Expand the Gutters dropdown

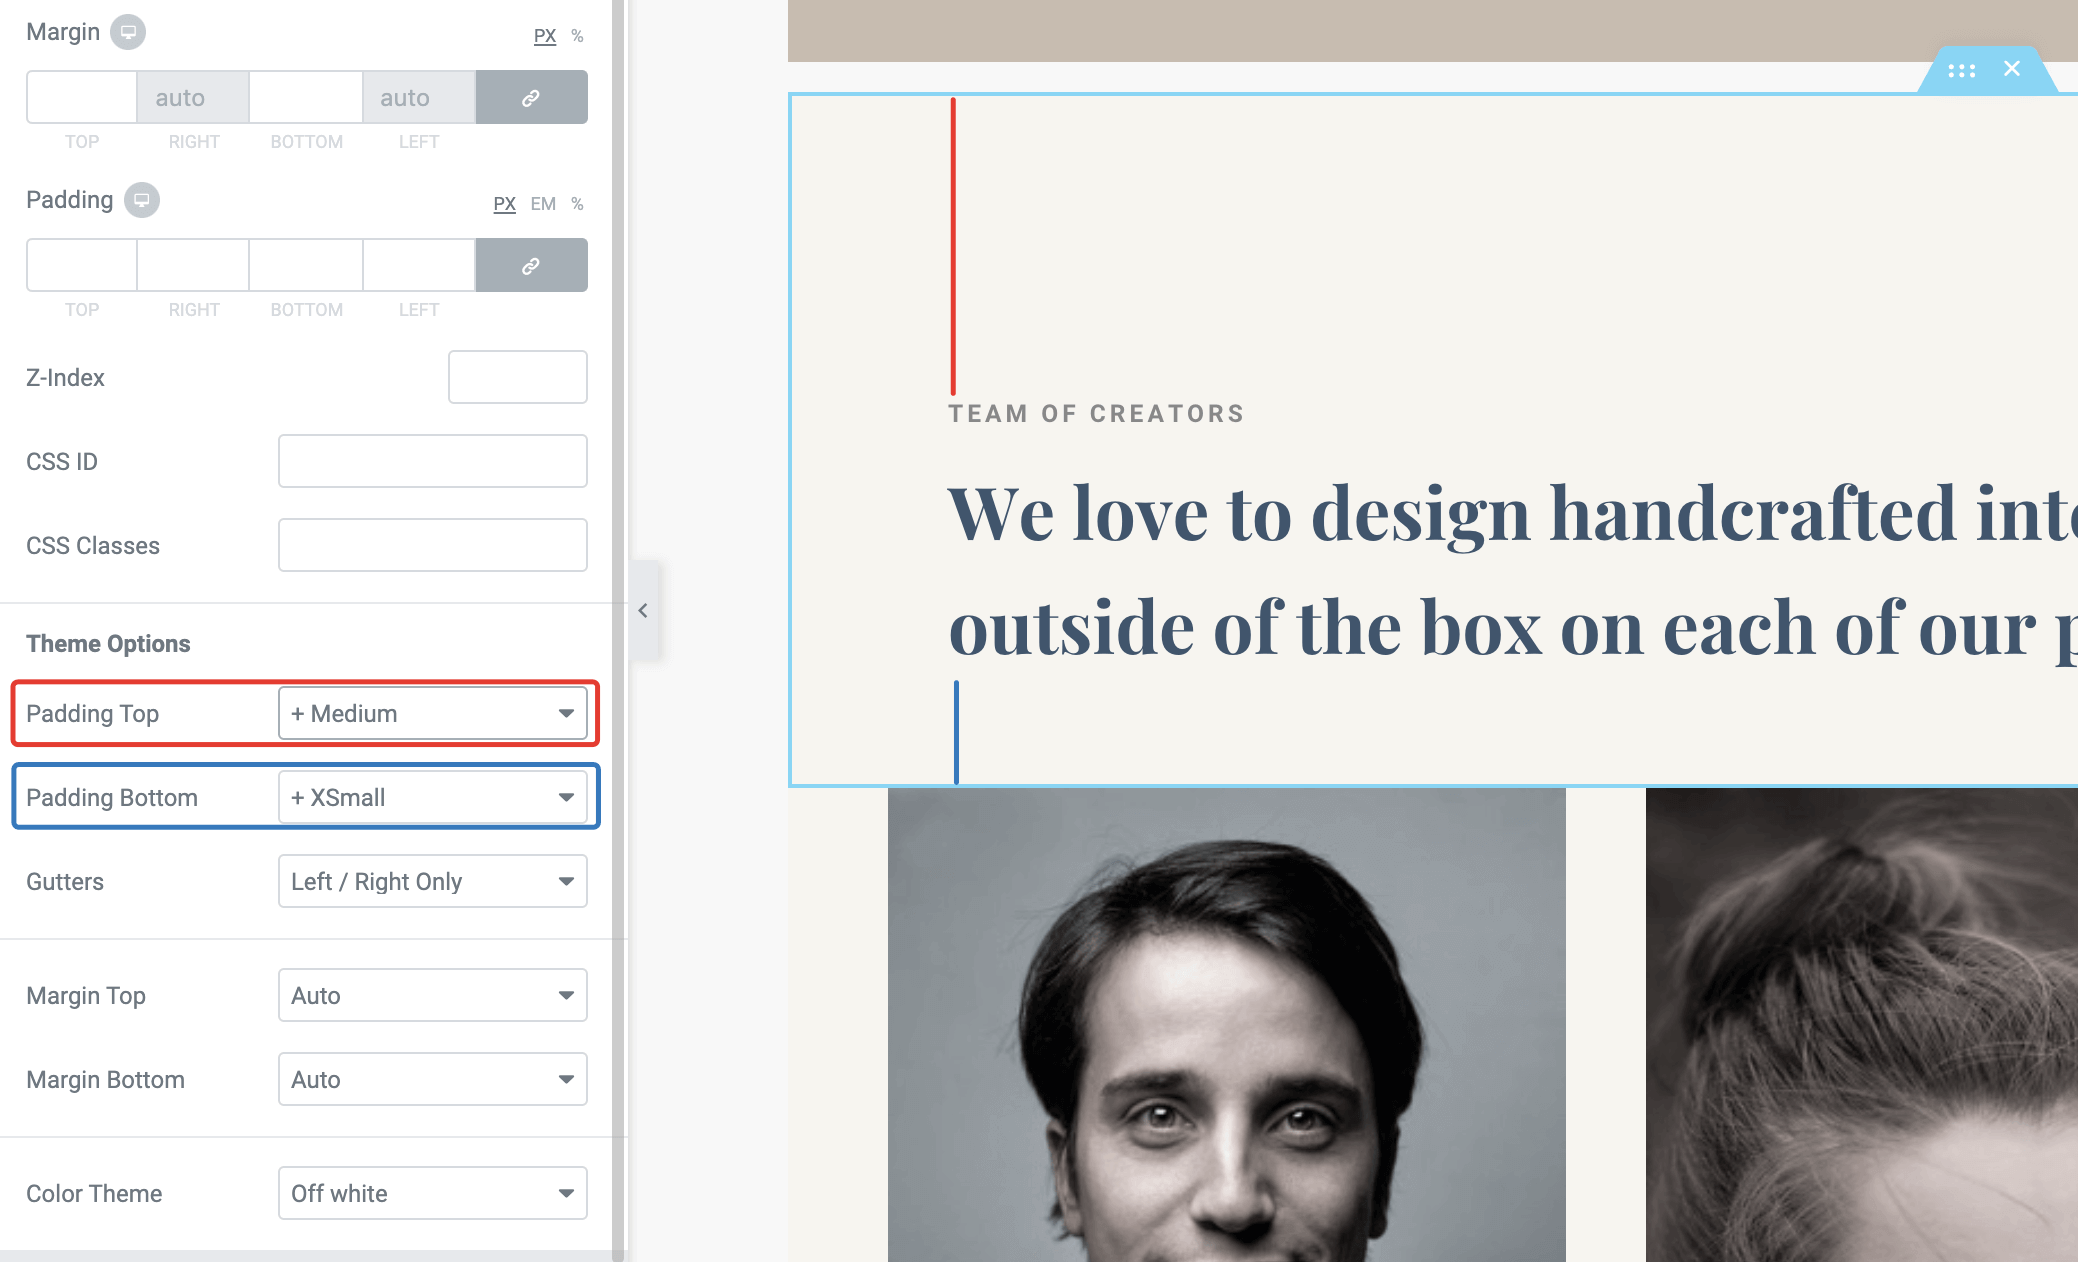[x=432, y=882]
